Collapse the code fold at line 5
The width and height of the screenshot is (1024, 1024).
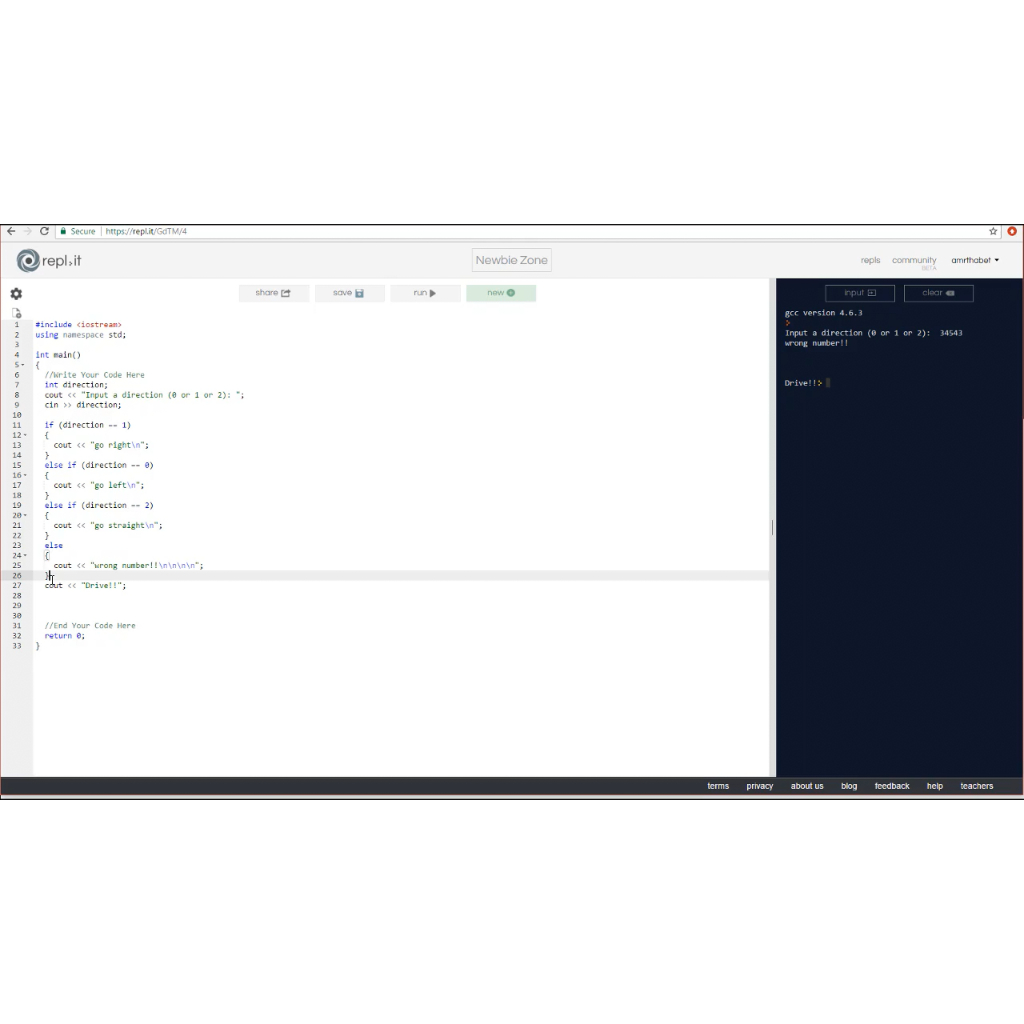(24, 365)
